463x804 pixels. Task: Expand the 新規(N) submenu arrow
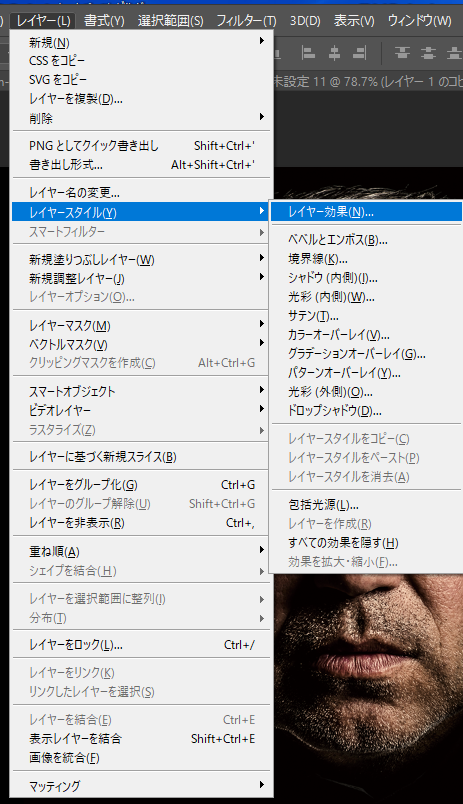click(x=261, y=41)
